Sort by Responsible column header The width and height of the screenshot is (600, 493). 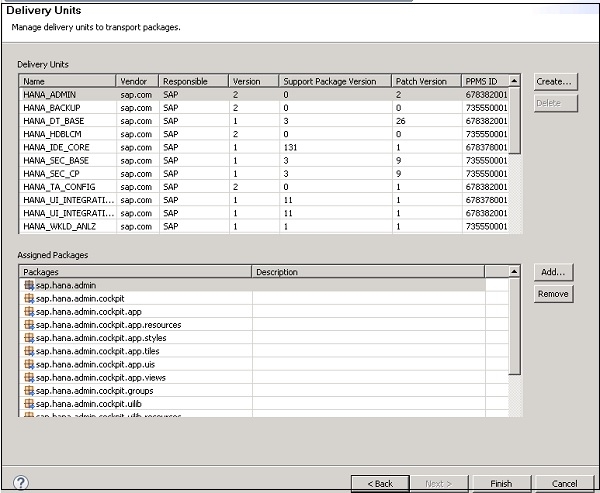(194, 81)
